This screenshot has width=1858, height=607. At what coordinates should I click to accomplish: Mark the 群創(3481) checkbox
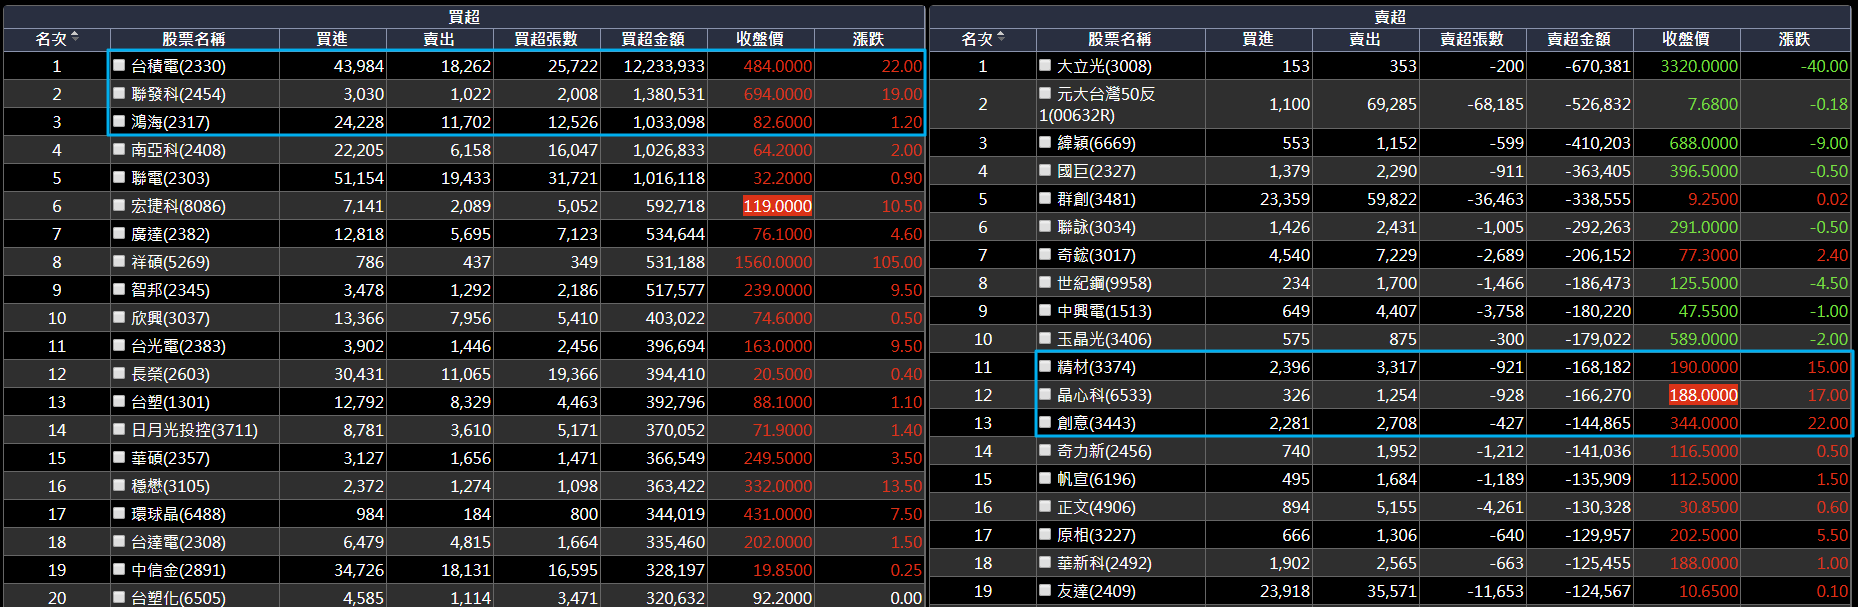1045,198
